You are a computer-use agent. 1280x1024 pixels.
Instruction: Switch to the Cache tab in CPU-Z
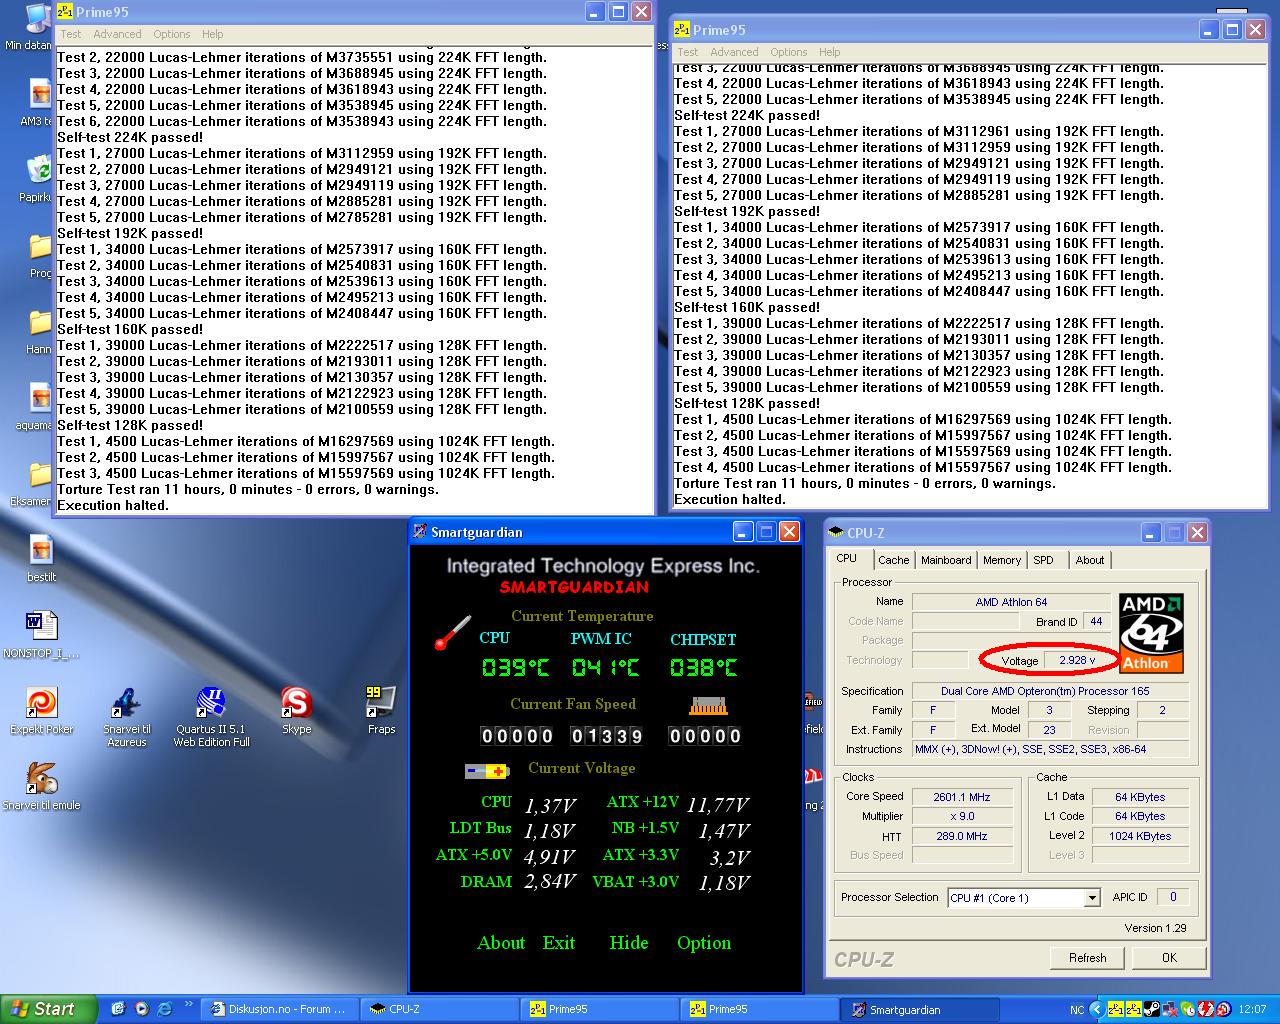(893, 560)
